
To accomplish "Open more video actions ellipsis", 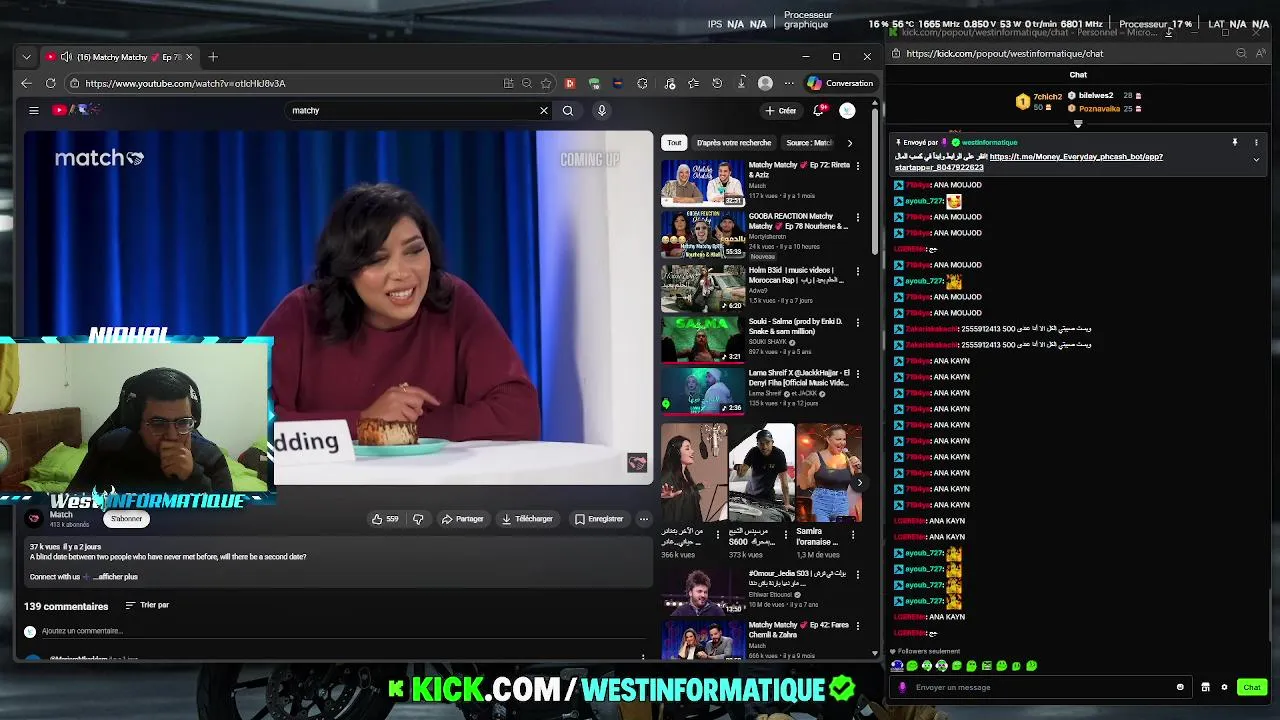I will [x=644, y=519].
